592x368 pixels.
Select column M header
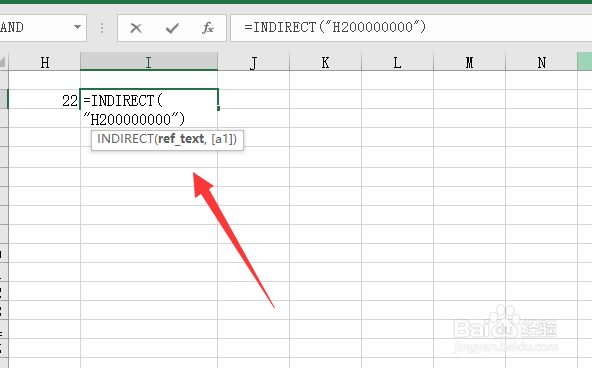point(469,62)
